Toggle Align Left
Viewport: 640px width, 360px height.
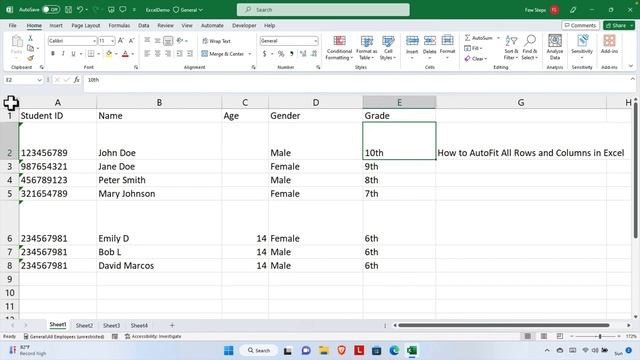[147, 53]
